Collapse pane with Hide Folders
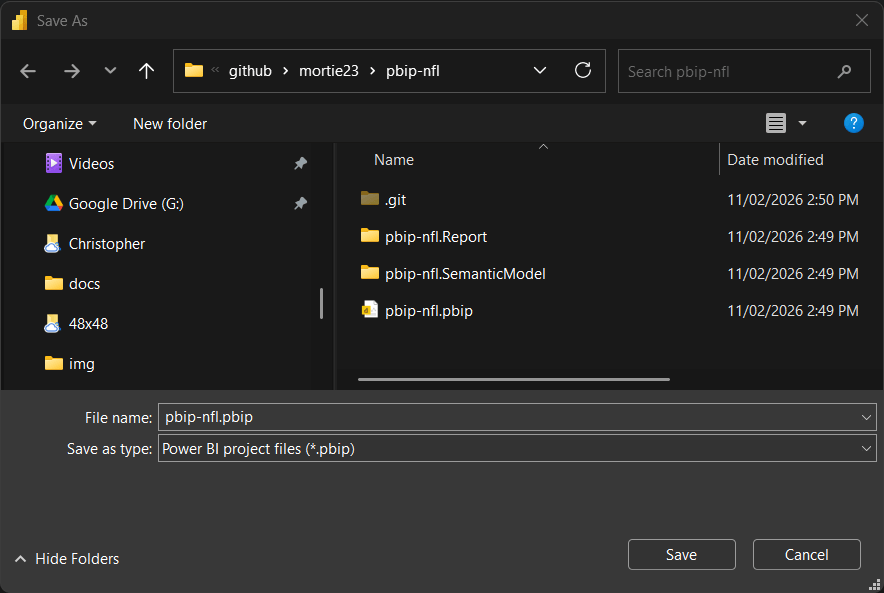 pyautogui.click(x=66, y=559)
